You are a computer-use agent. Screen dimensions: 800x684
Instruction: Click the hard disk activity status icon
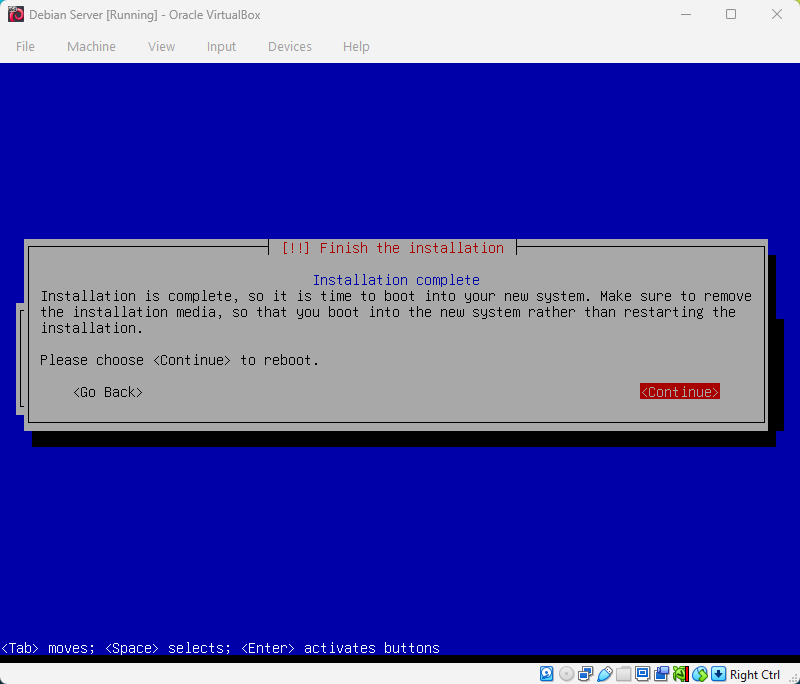point(547,673)
